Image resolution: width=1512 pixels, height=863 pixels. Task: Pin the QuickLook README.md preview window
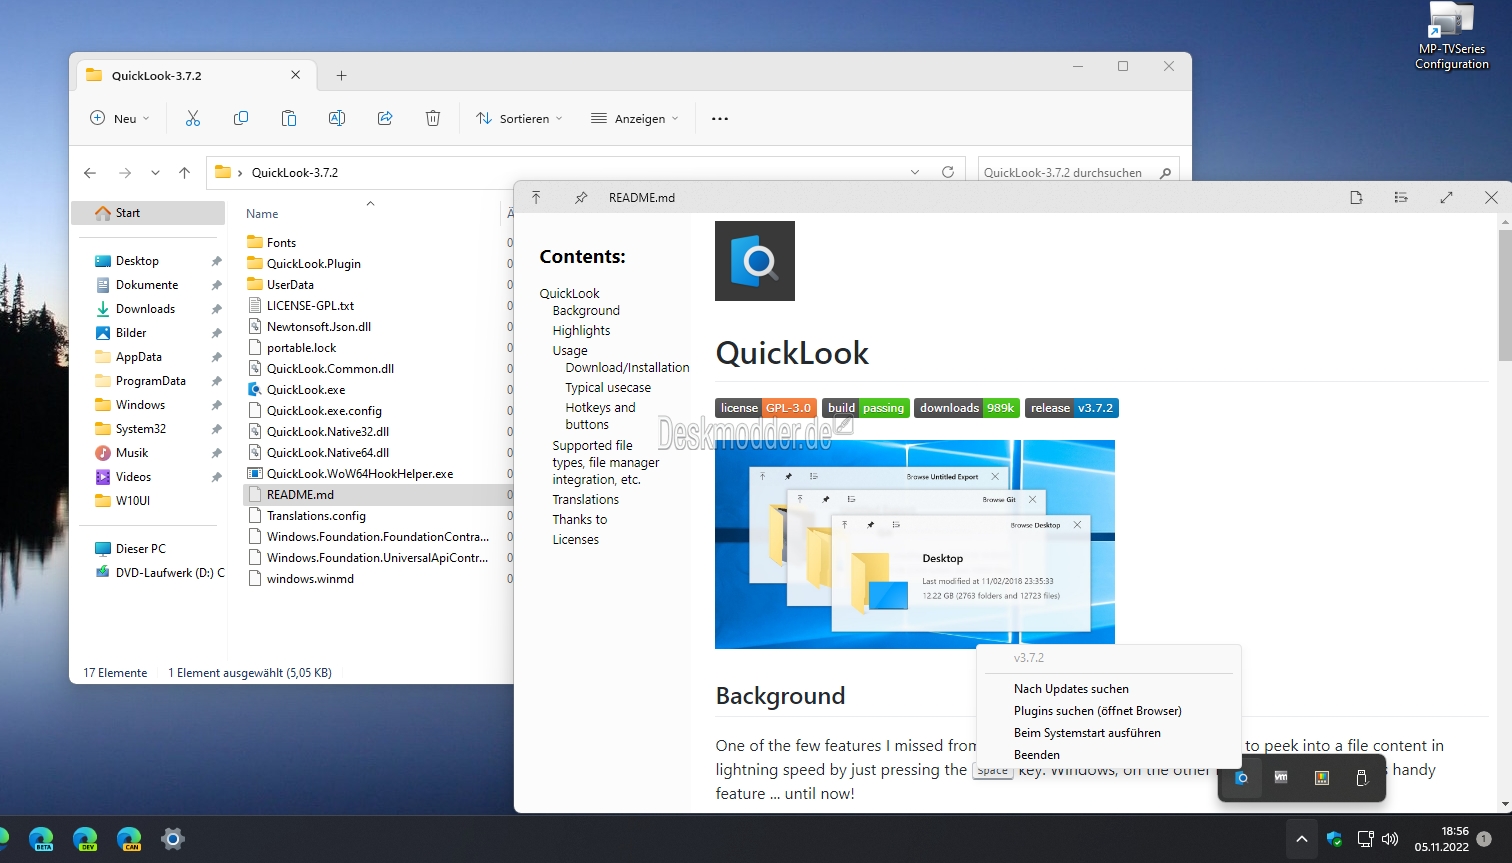point(581,198)
